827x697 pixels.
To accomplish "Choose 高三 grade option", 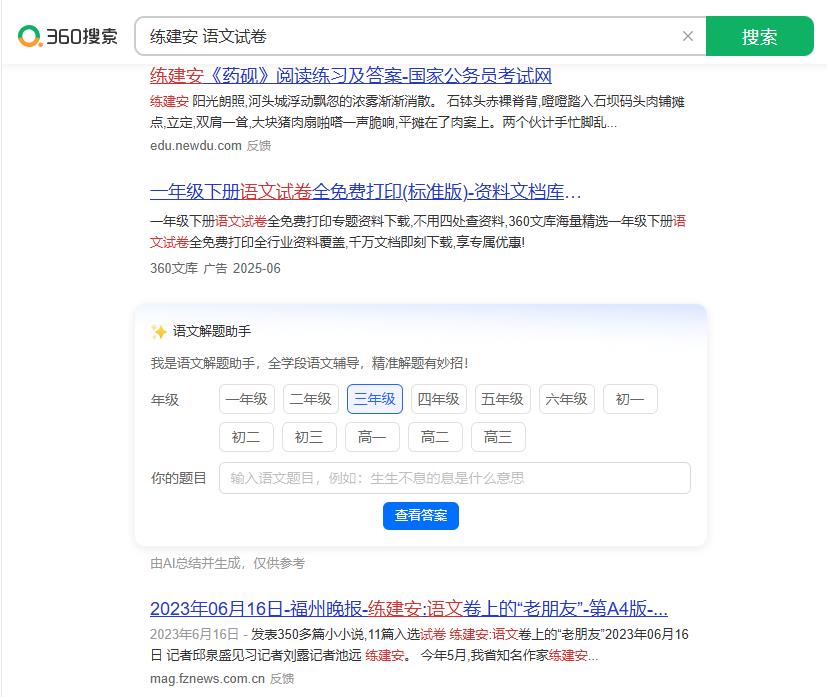I will (x=498, y=437).
